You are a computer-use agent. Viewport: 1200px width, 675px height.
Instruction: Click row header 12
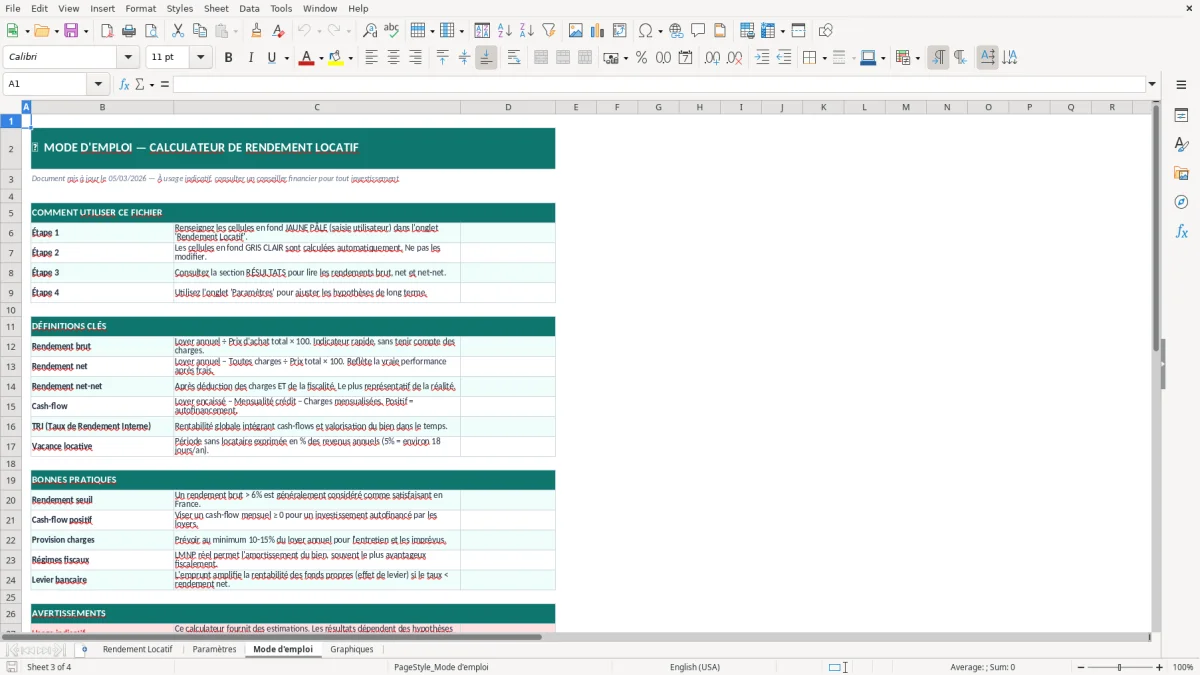click(x=11, y=346)
